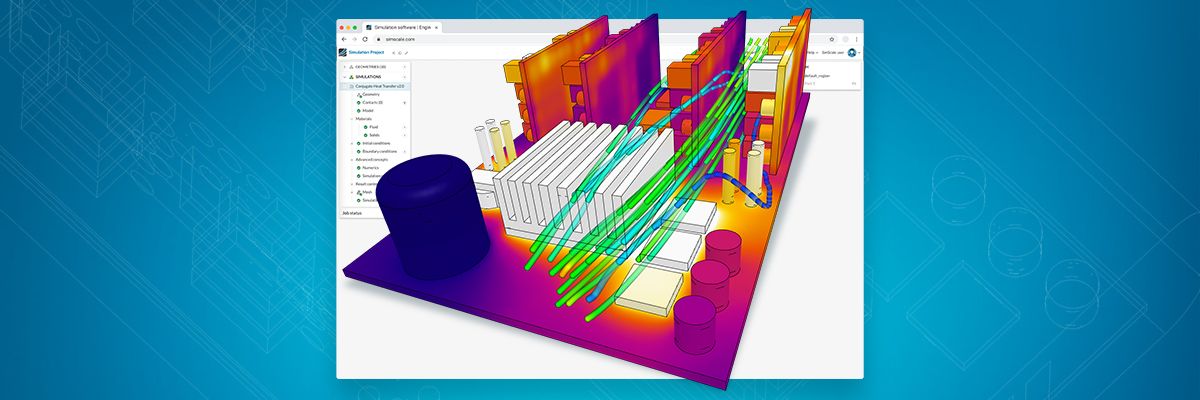Collapse the Materials tree node
Image resolution: width=1200 pixels, height=400 pixels.
tap(352, 119)
